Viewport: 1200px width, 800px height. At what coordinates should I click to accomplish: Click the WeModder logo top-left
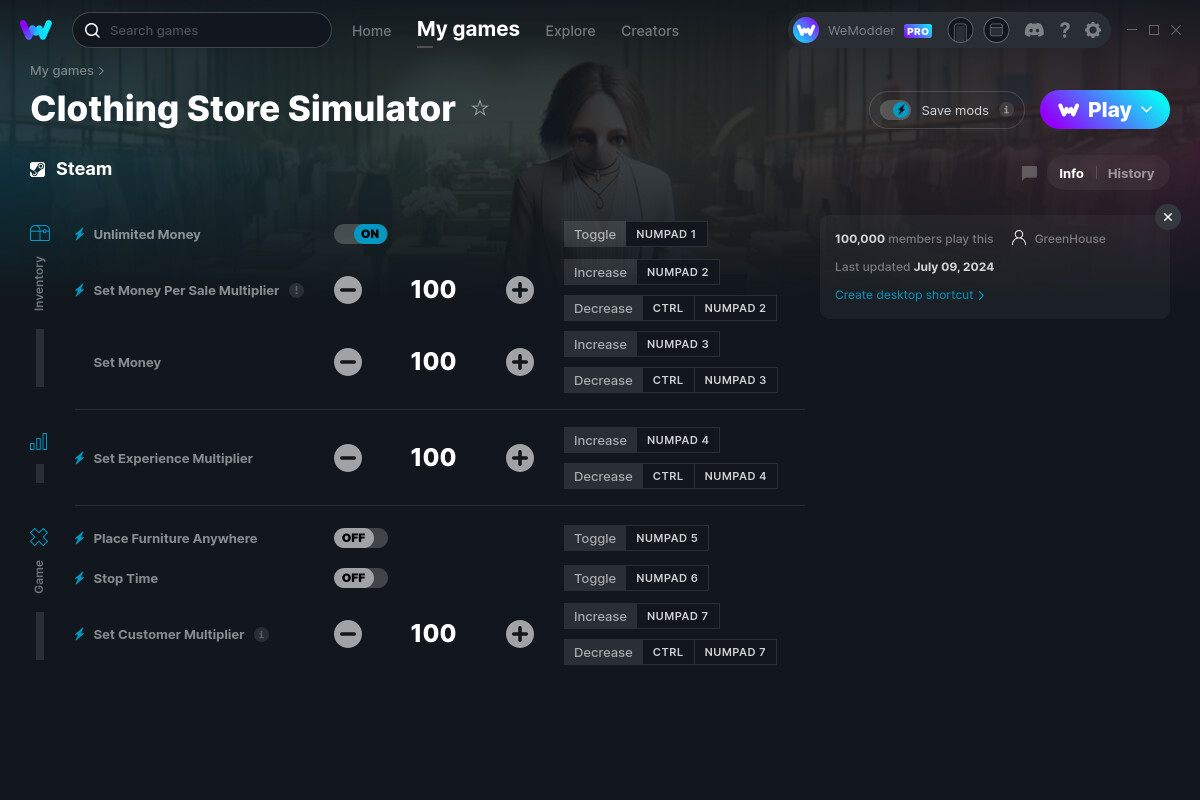coord(36,29)
